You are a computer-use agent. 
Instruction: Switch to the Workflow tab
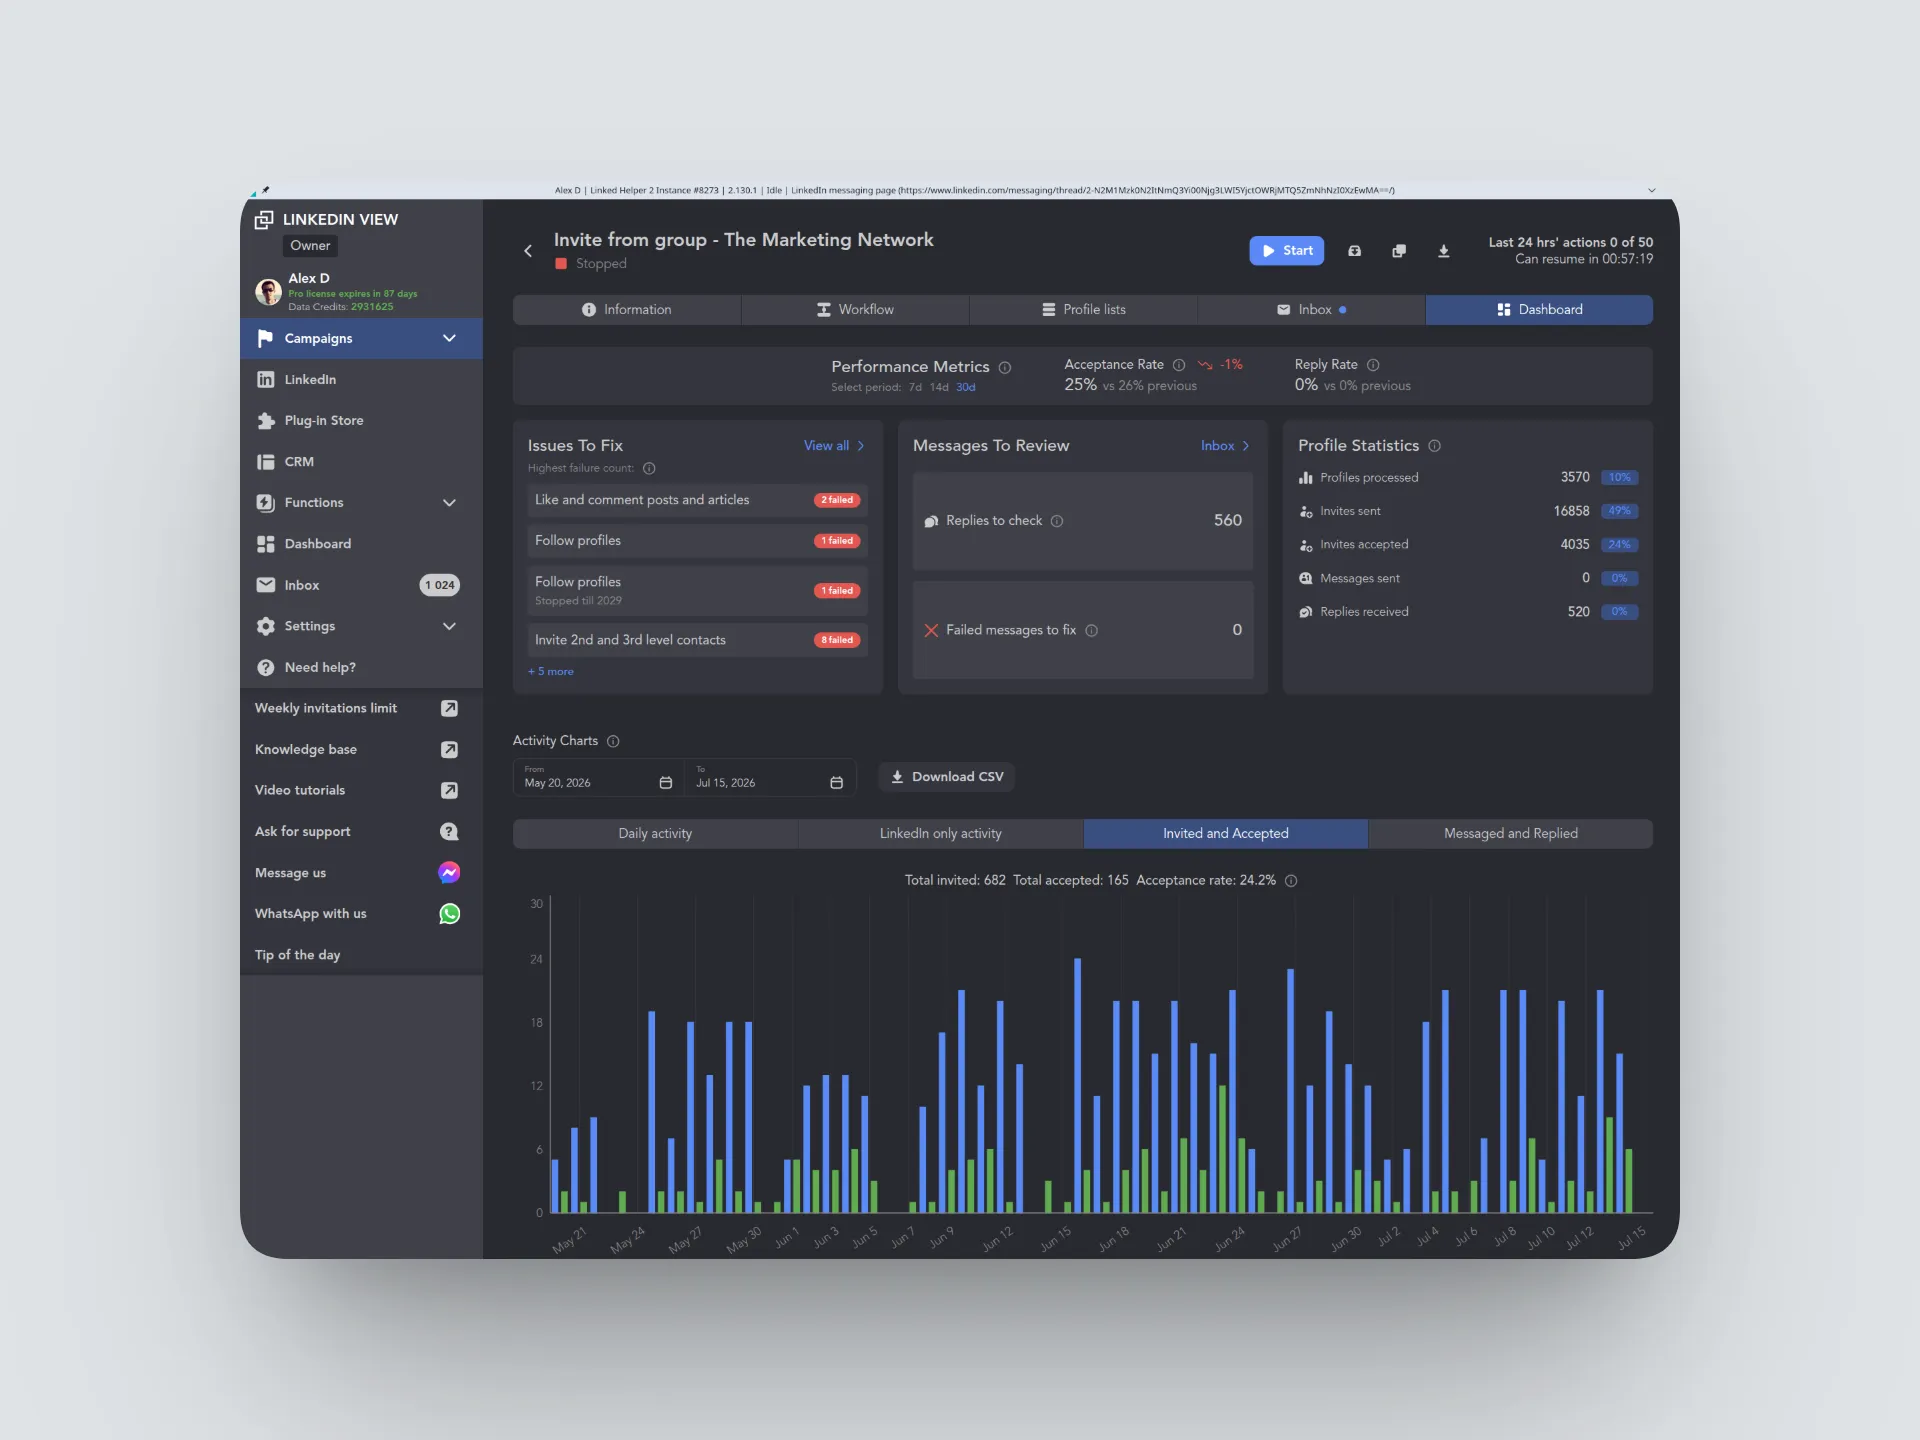[855, 309]
